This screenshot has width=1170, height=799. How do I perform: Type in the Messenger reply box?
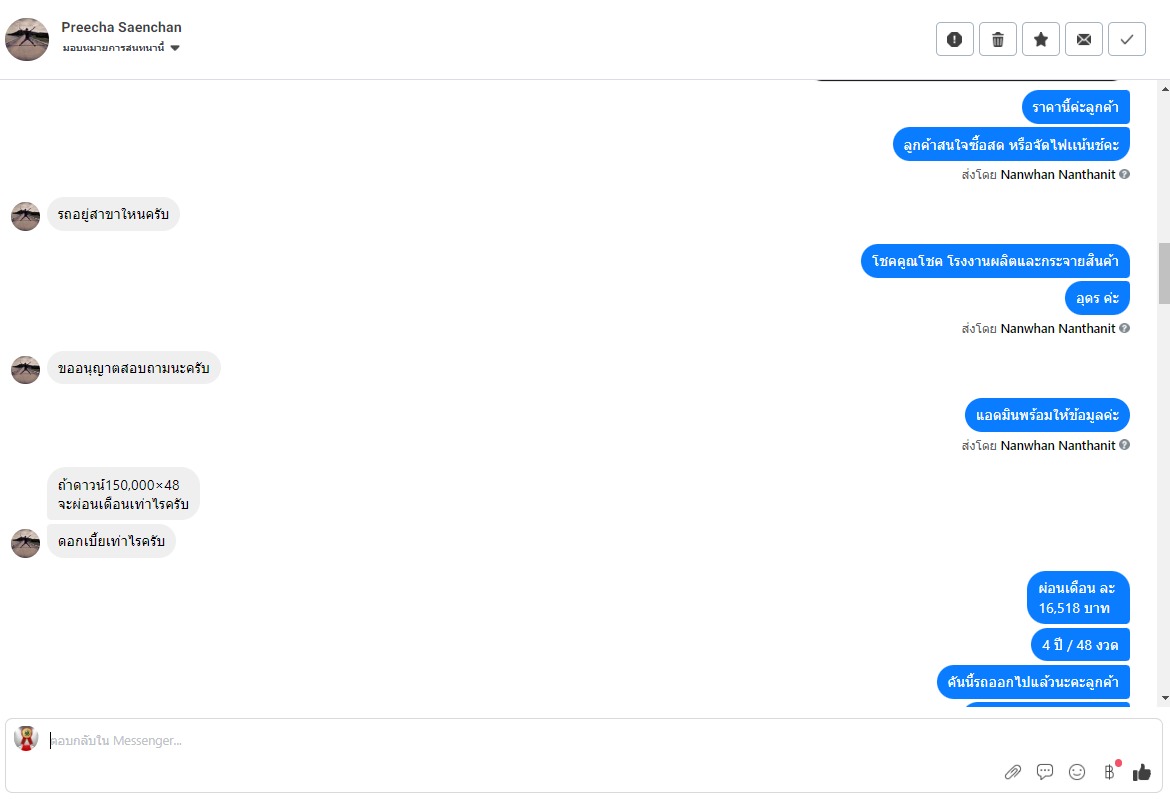coord(500,741)
